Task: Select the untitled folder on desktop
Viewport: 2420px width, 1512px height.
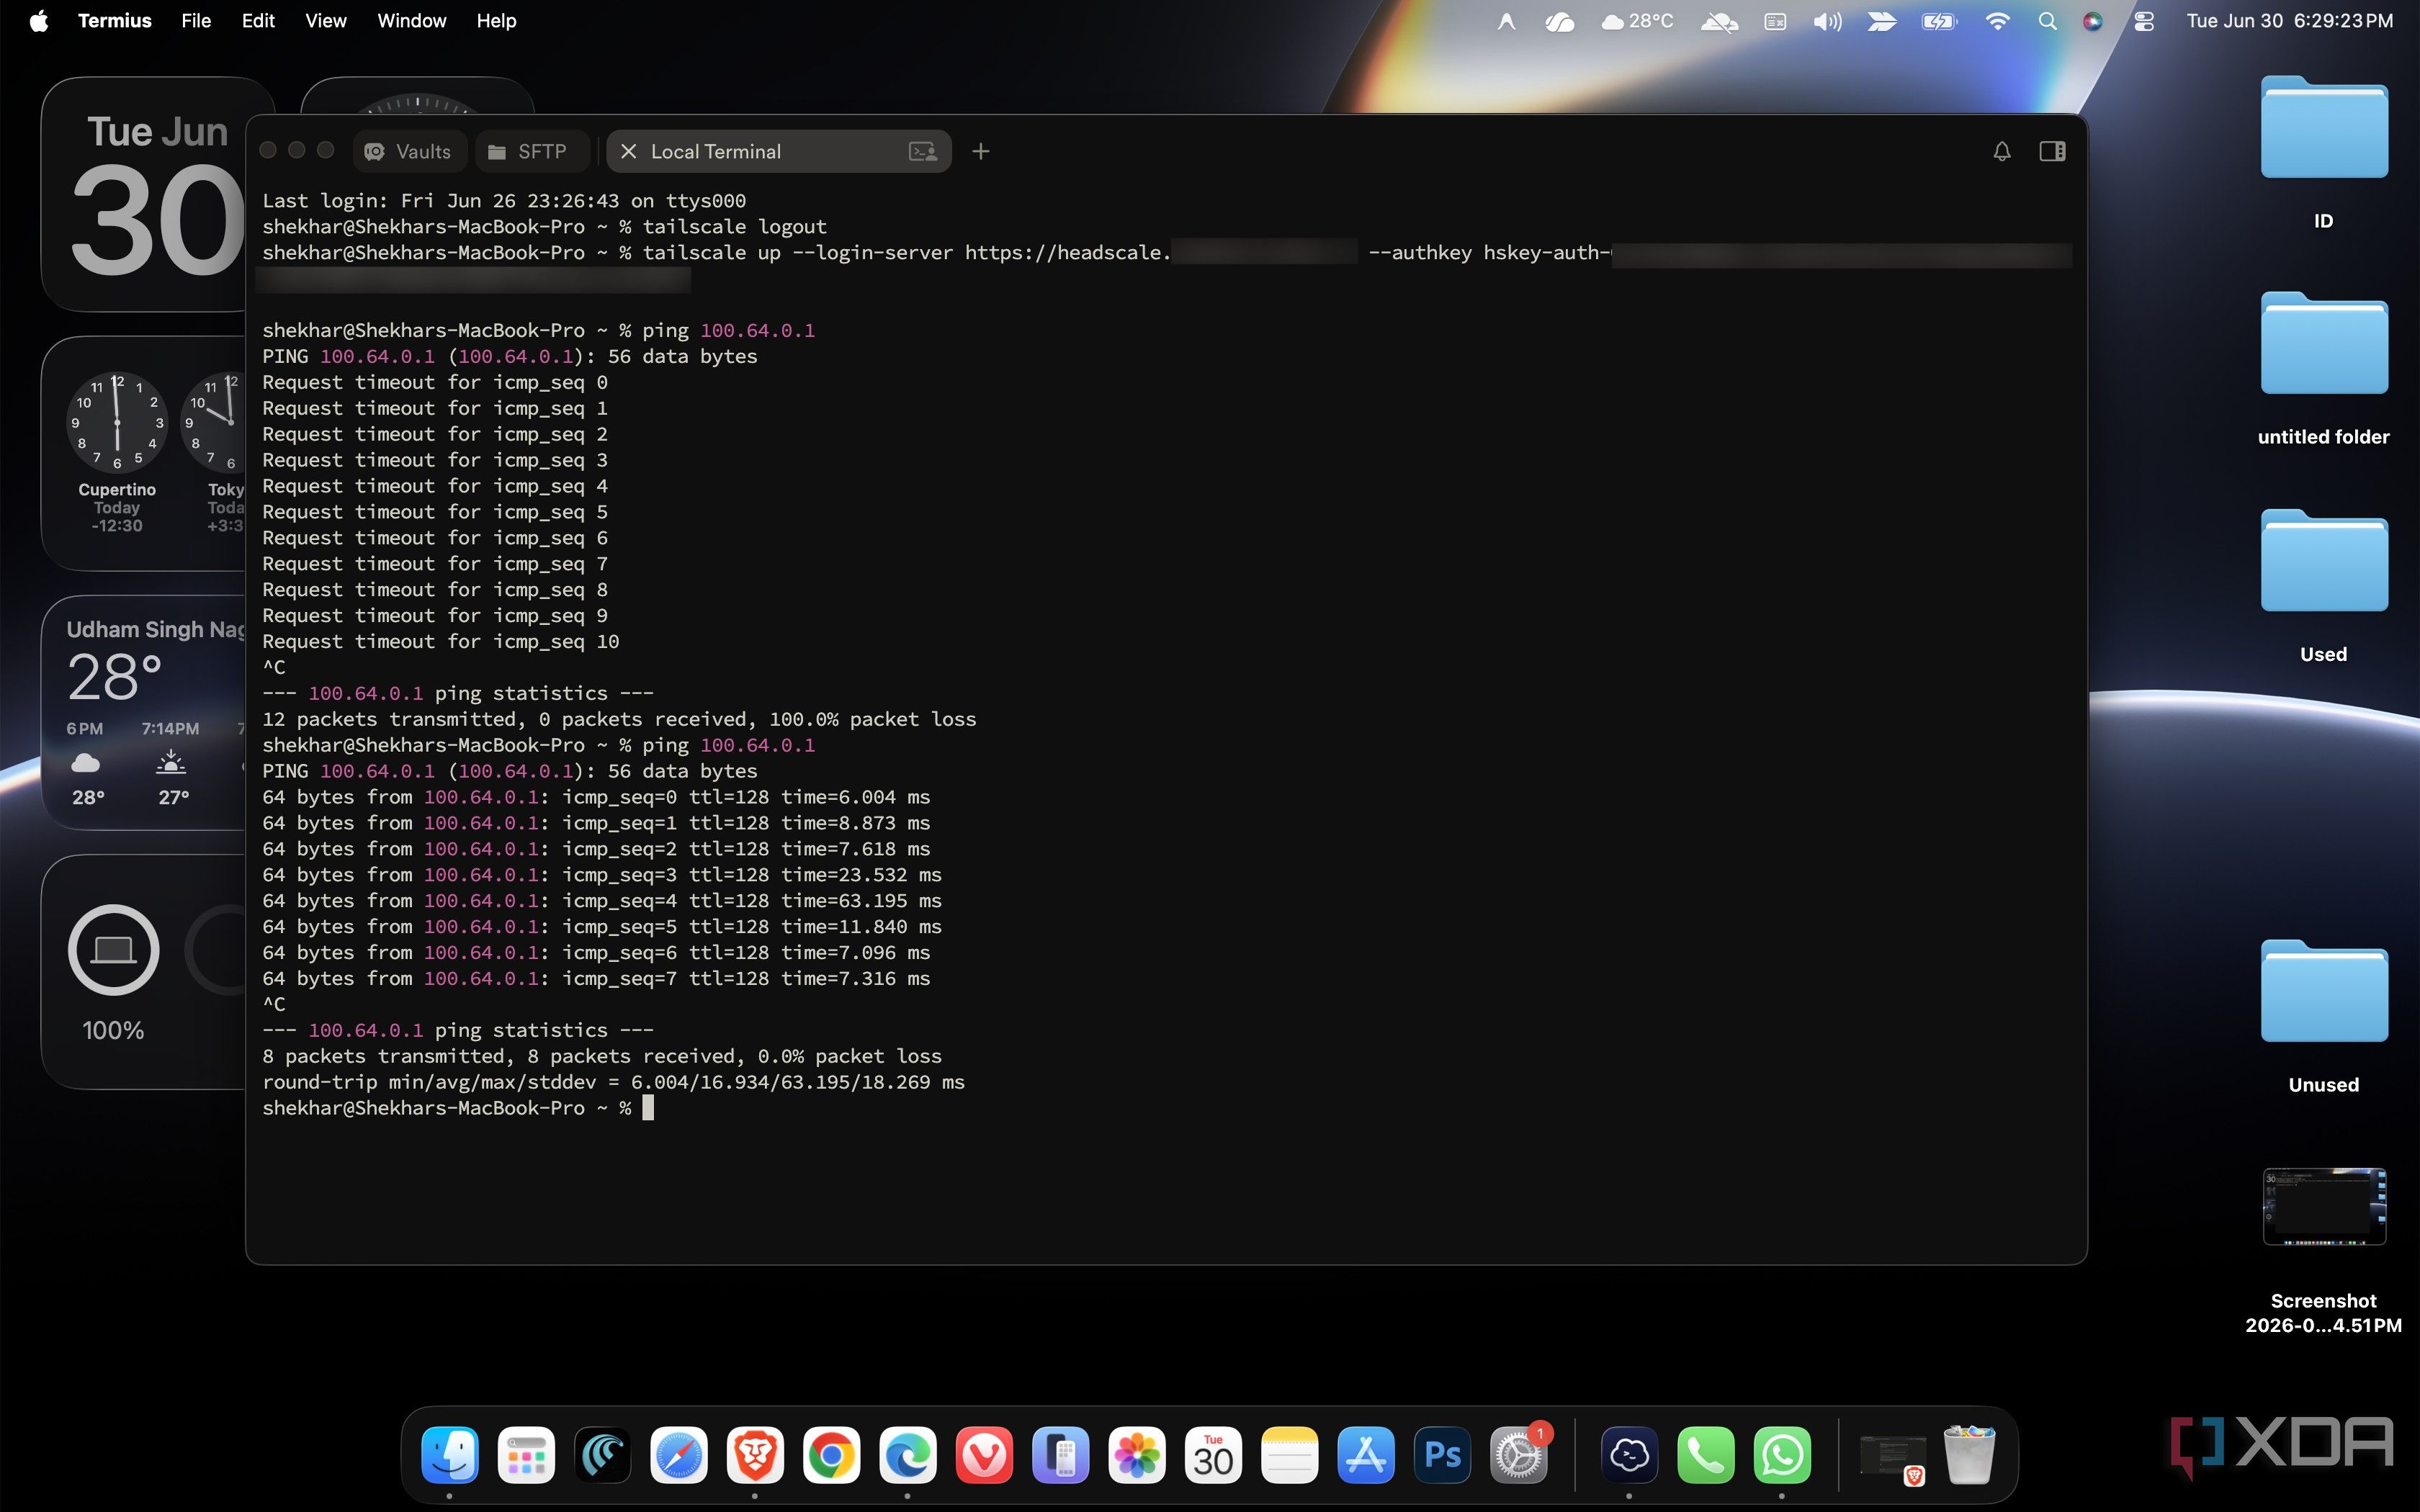Action: [2323, 344]
